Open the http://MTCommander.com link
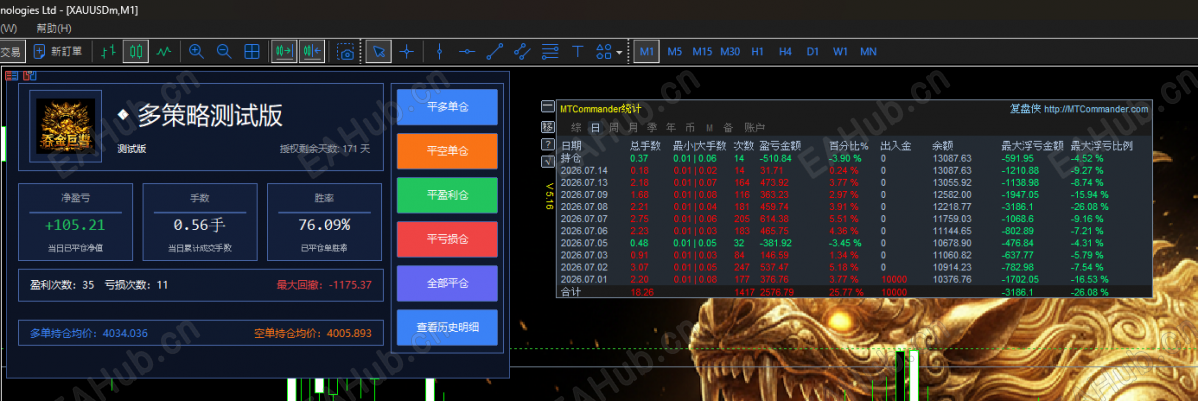 coord(1095,109)
